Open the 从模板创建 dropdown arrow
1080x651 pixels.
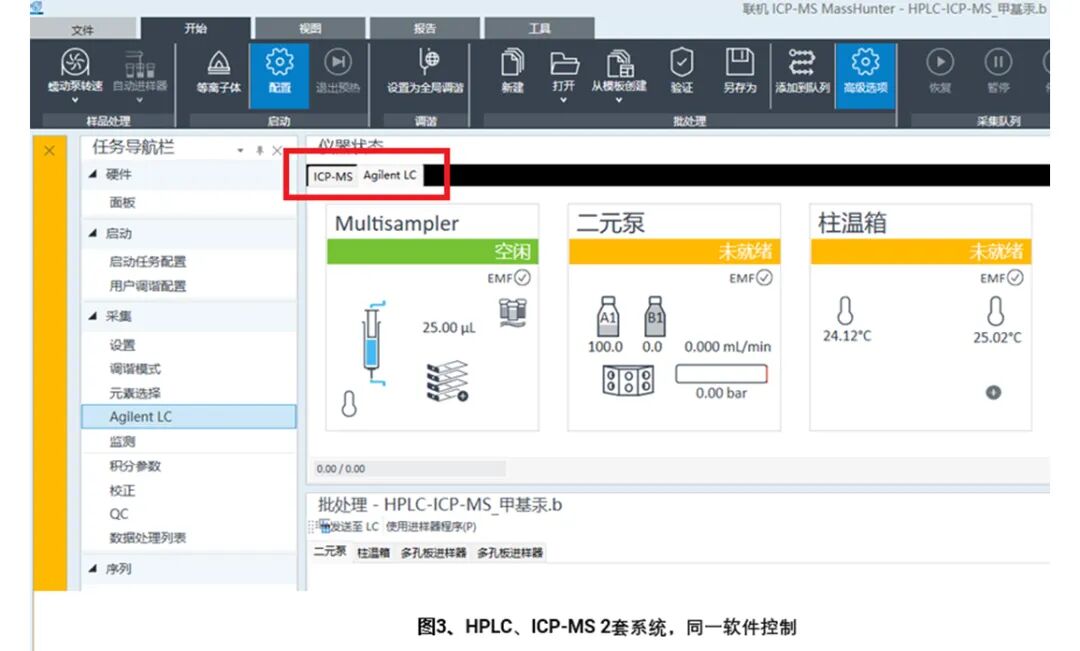click(619, 101)
